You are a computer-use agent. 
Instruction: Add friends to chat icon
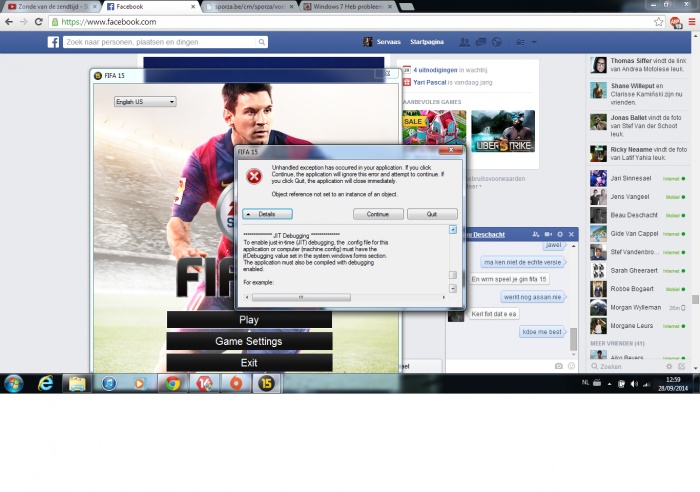coord(536,234)
